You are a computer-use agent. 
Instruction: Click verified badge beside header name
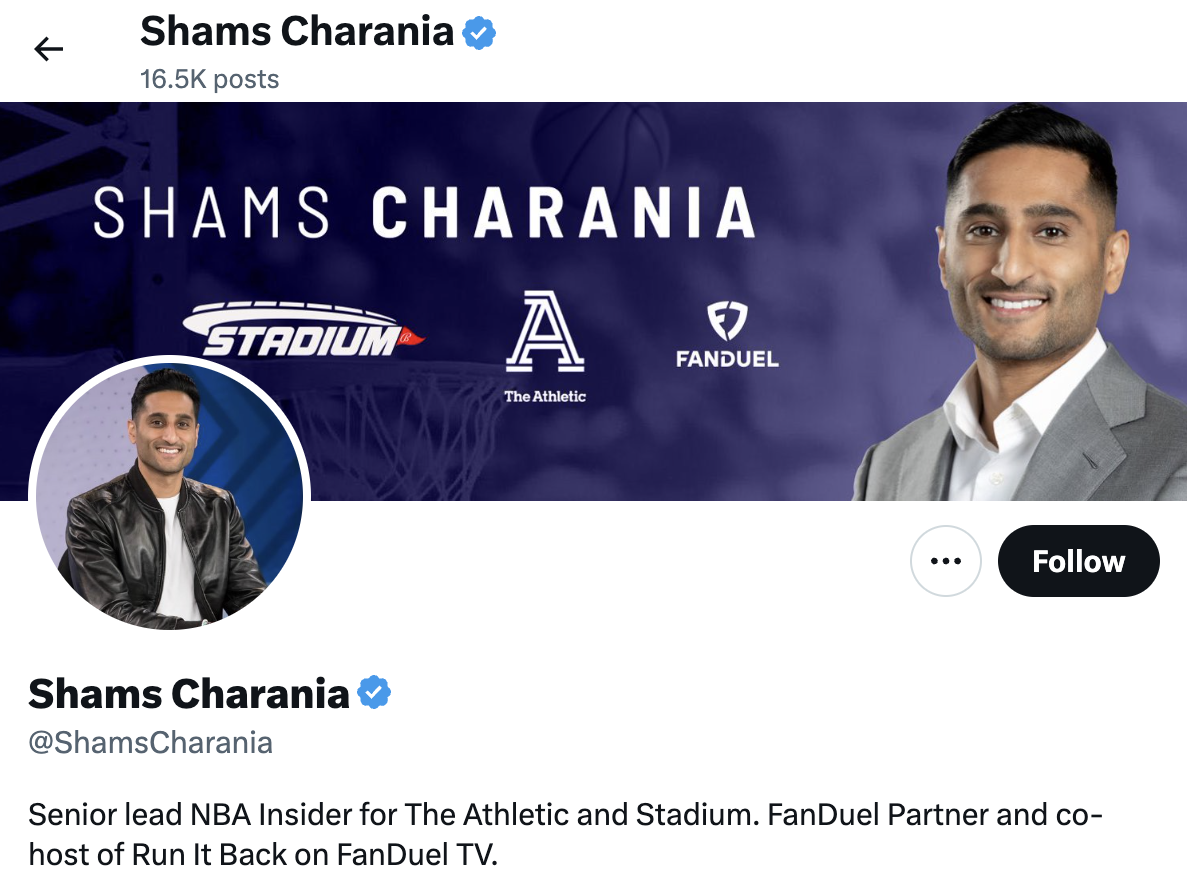coord(479,33)
